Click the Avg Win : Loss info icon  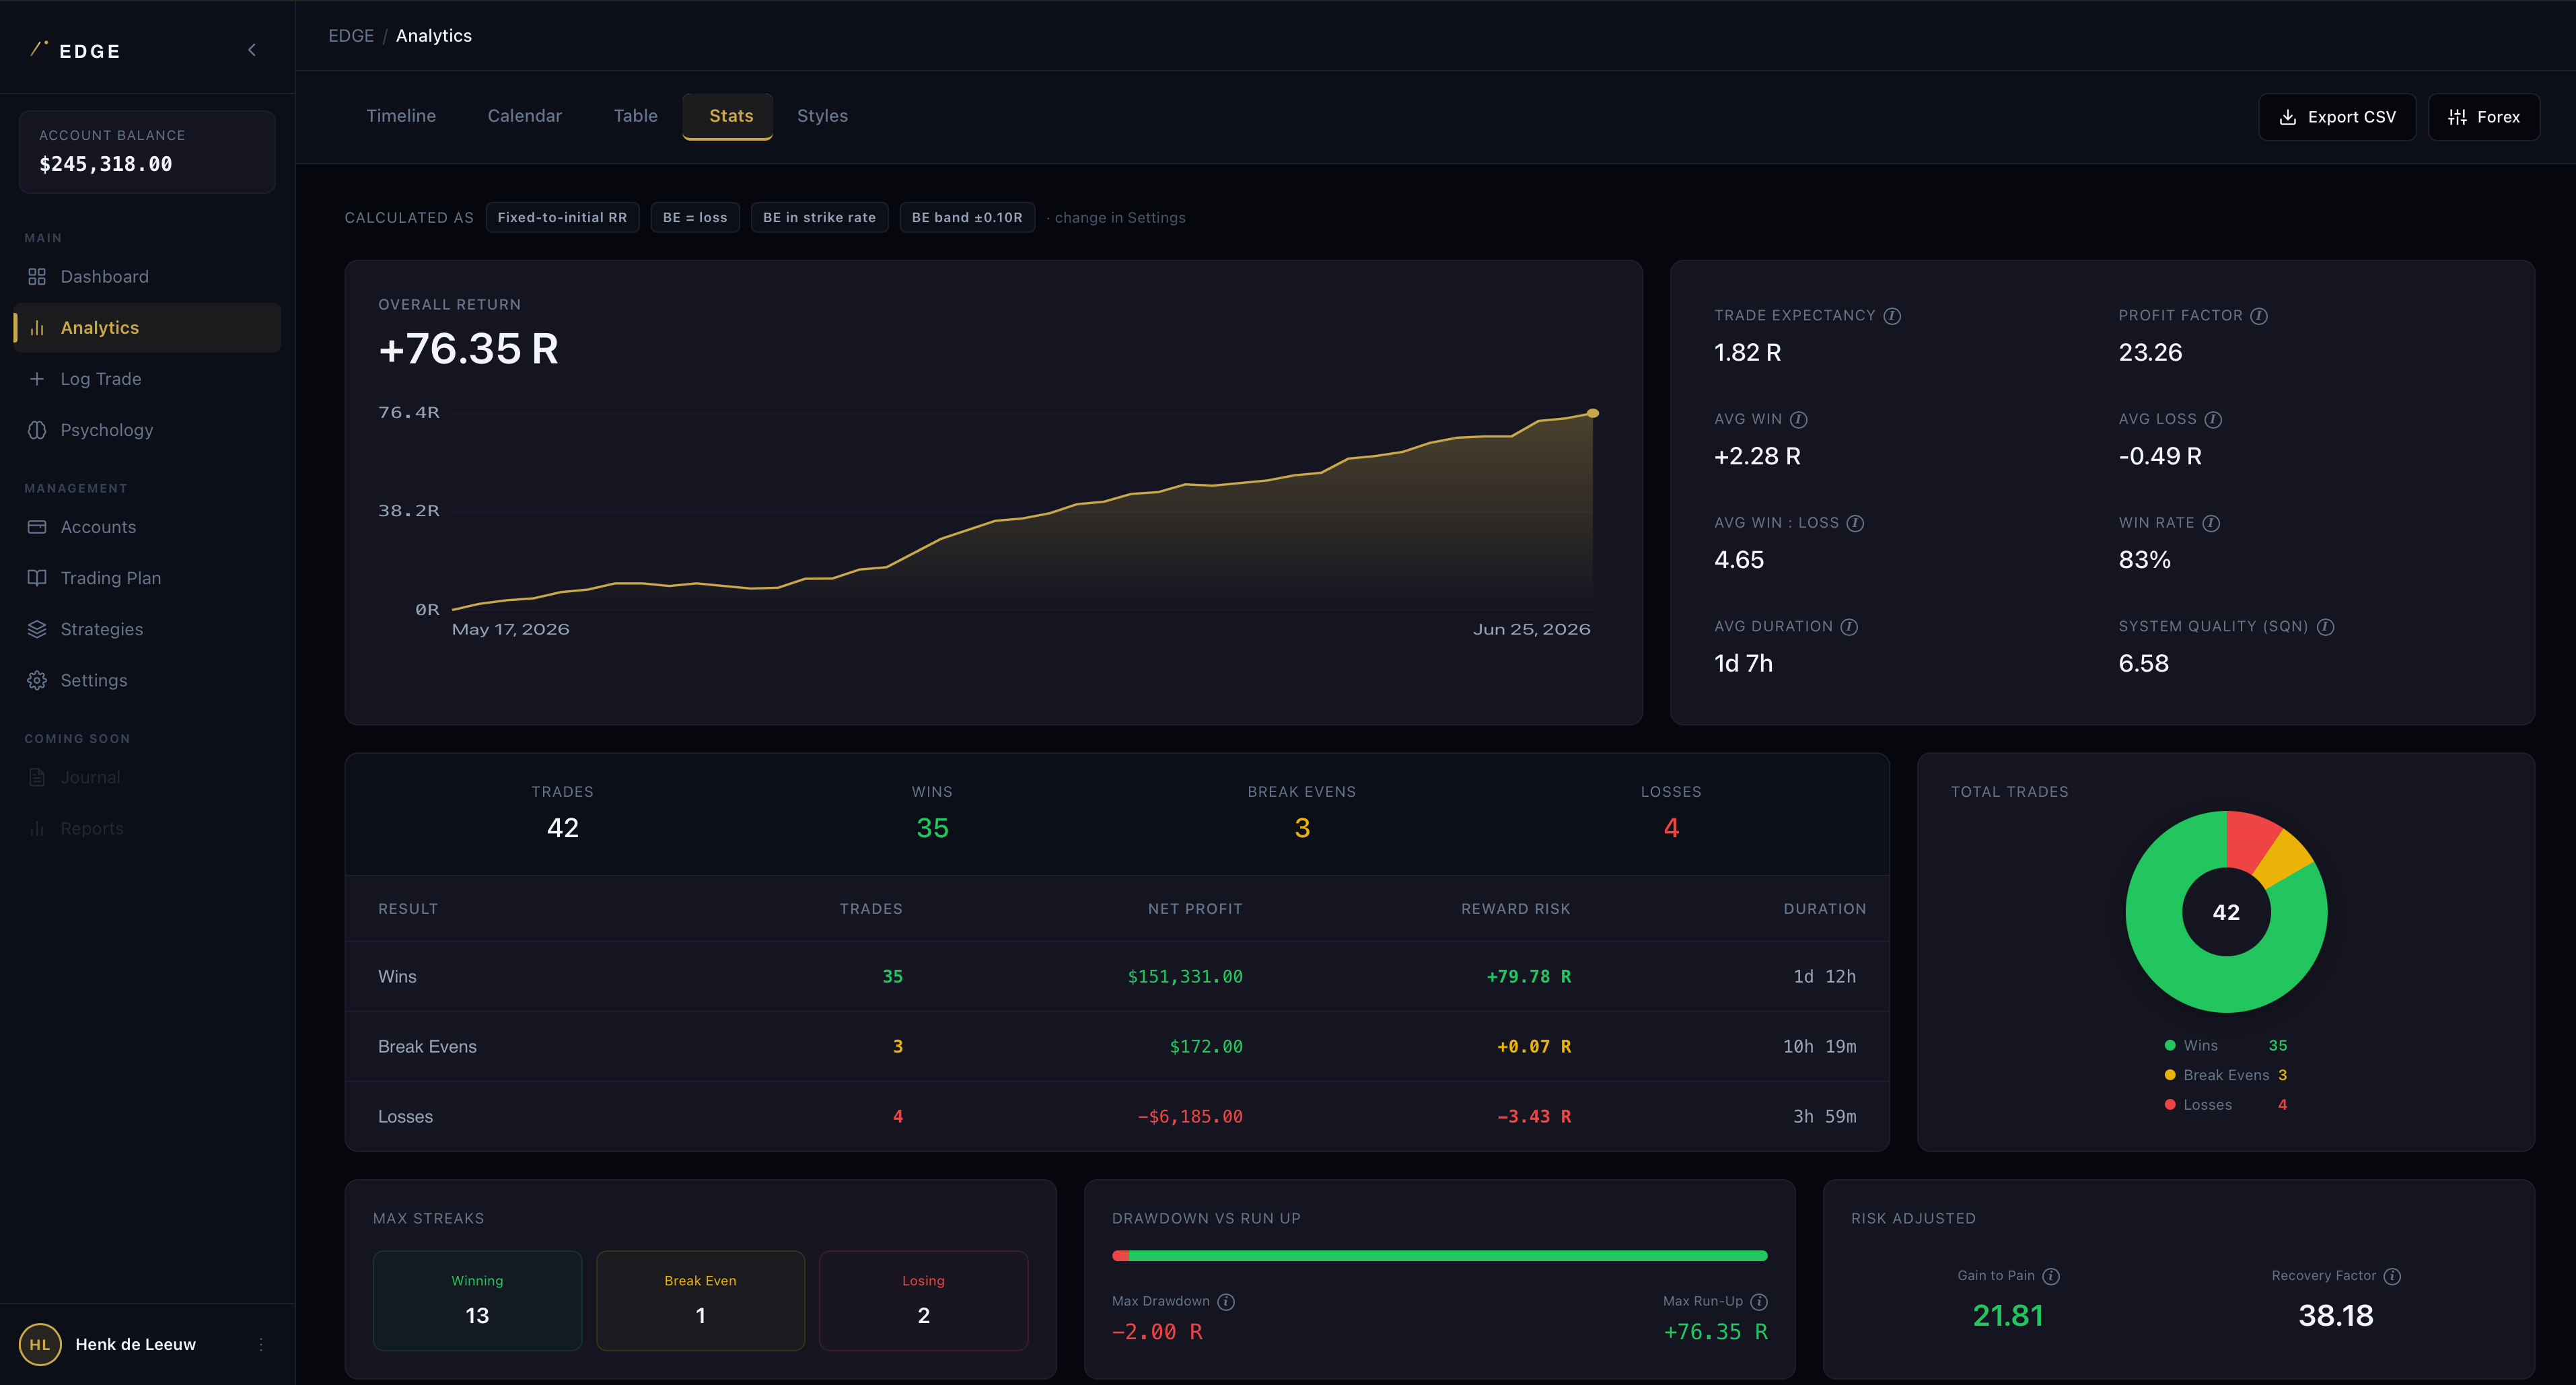coord(1855,523)
